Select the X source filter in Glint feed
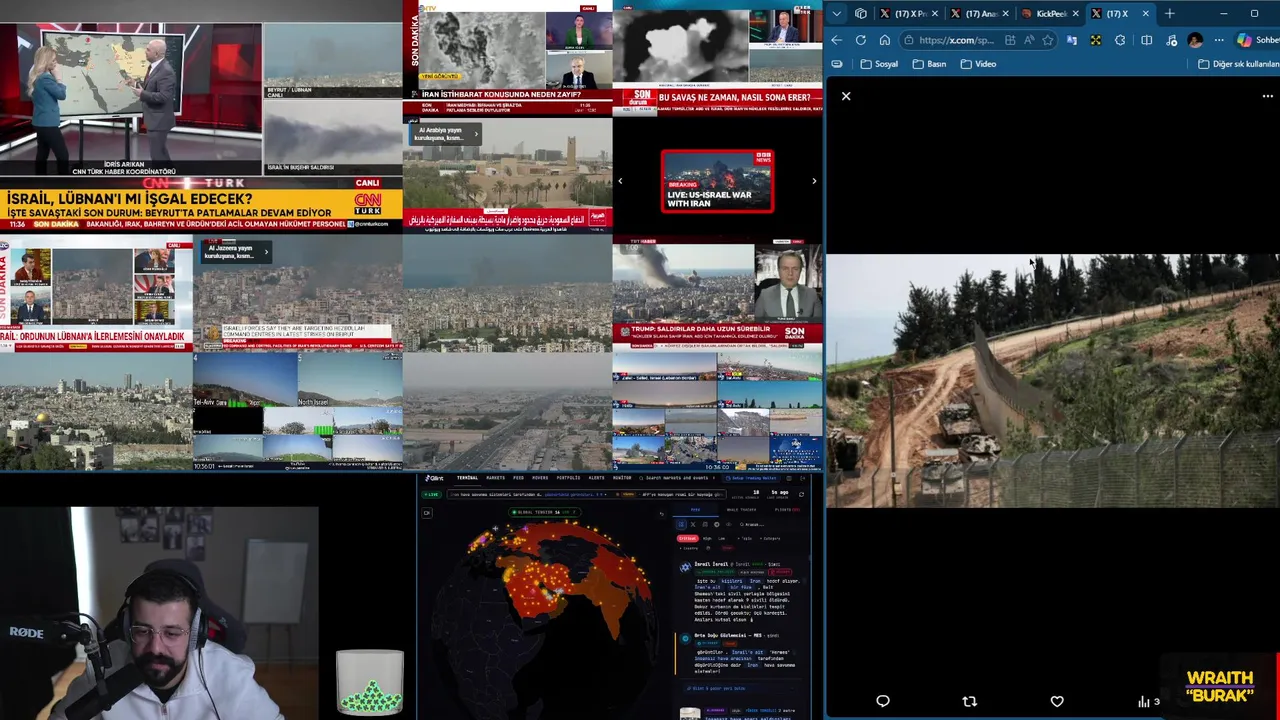 (x=693, y=524)
